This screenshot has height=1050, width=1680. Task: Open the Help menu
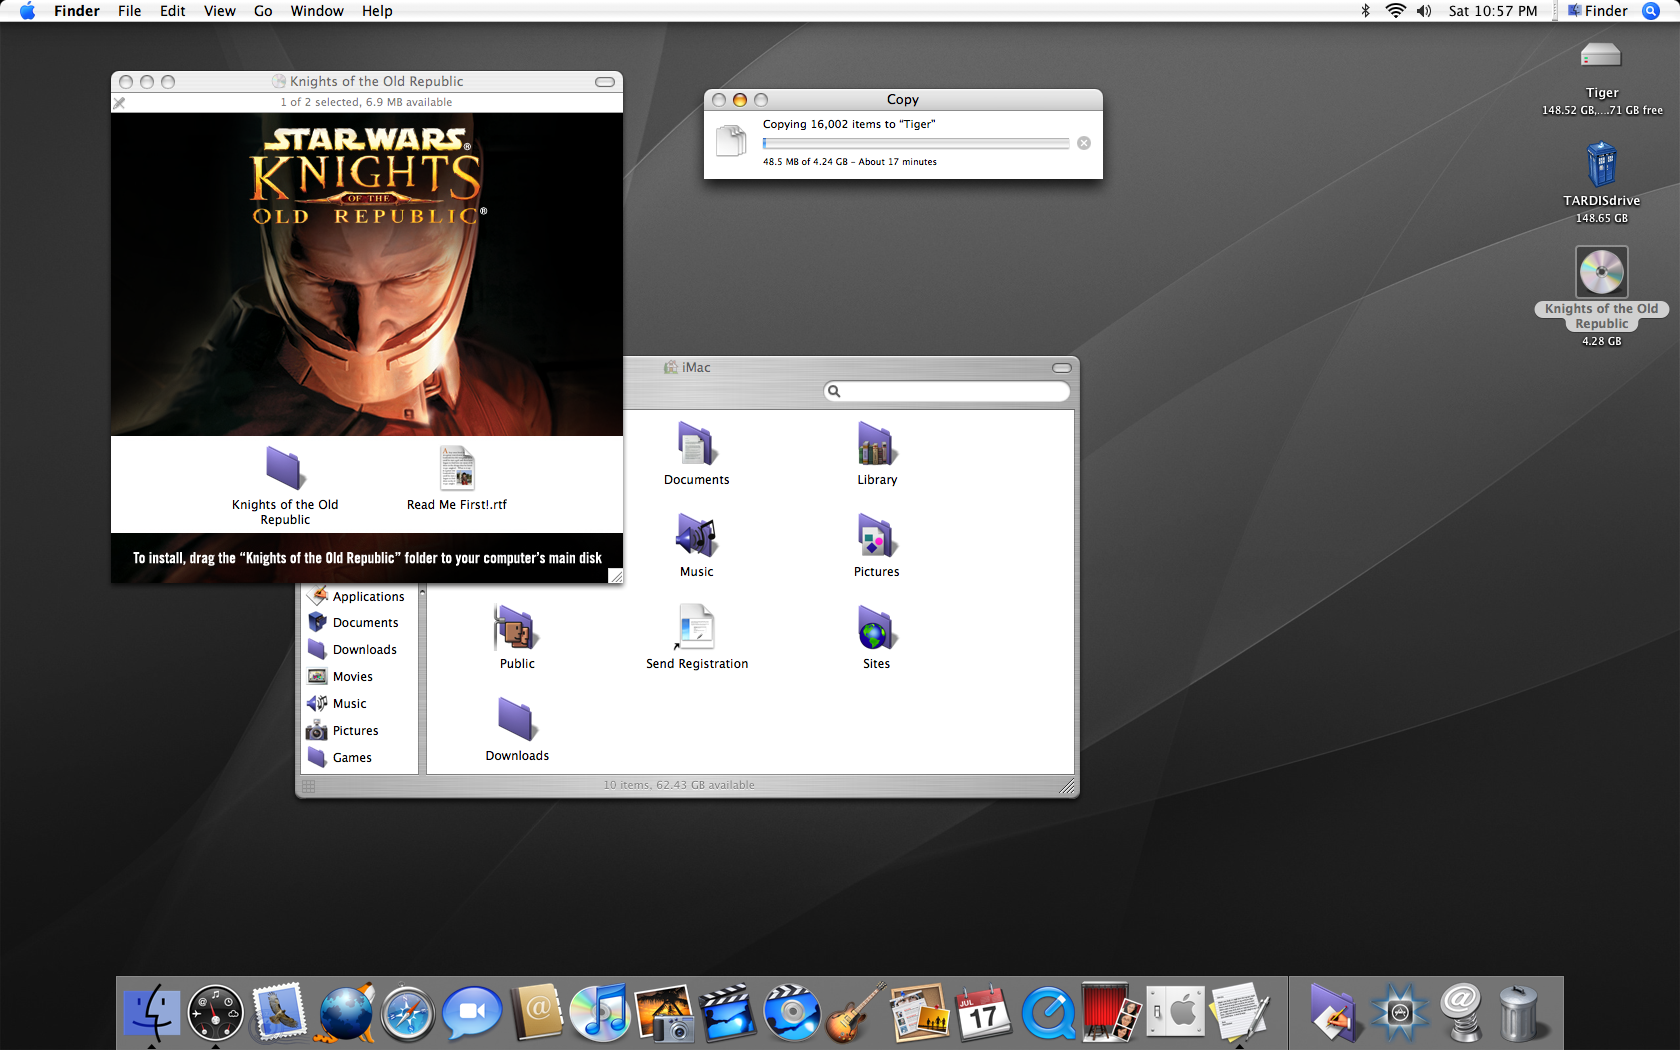377,11
